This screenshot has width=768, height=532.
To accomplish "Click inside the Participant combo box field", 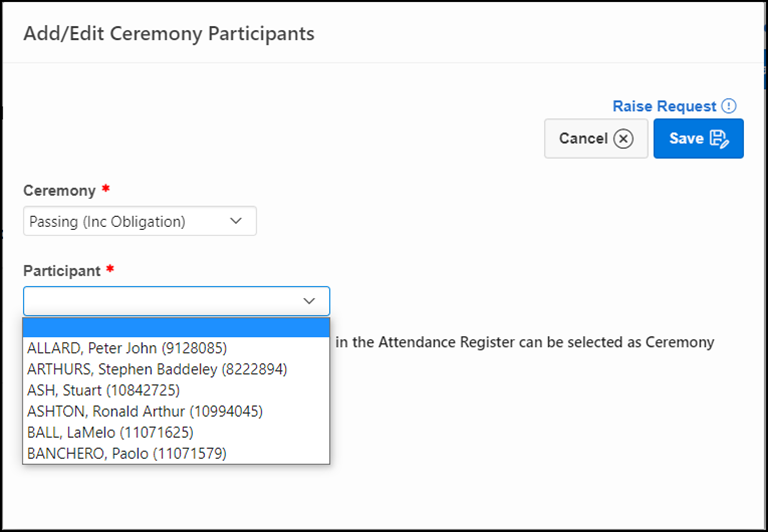I will 160,301.
